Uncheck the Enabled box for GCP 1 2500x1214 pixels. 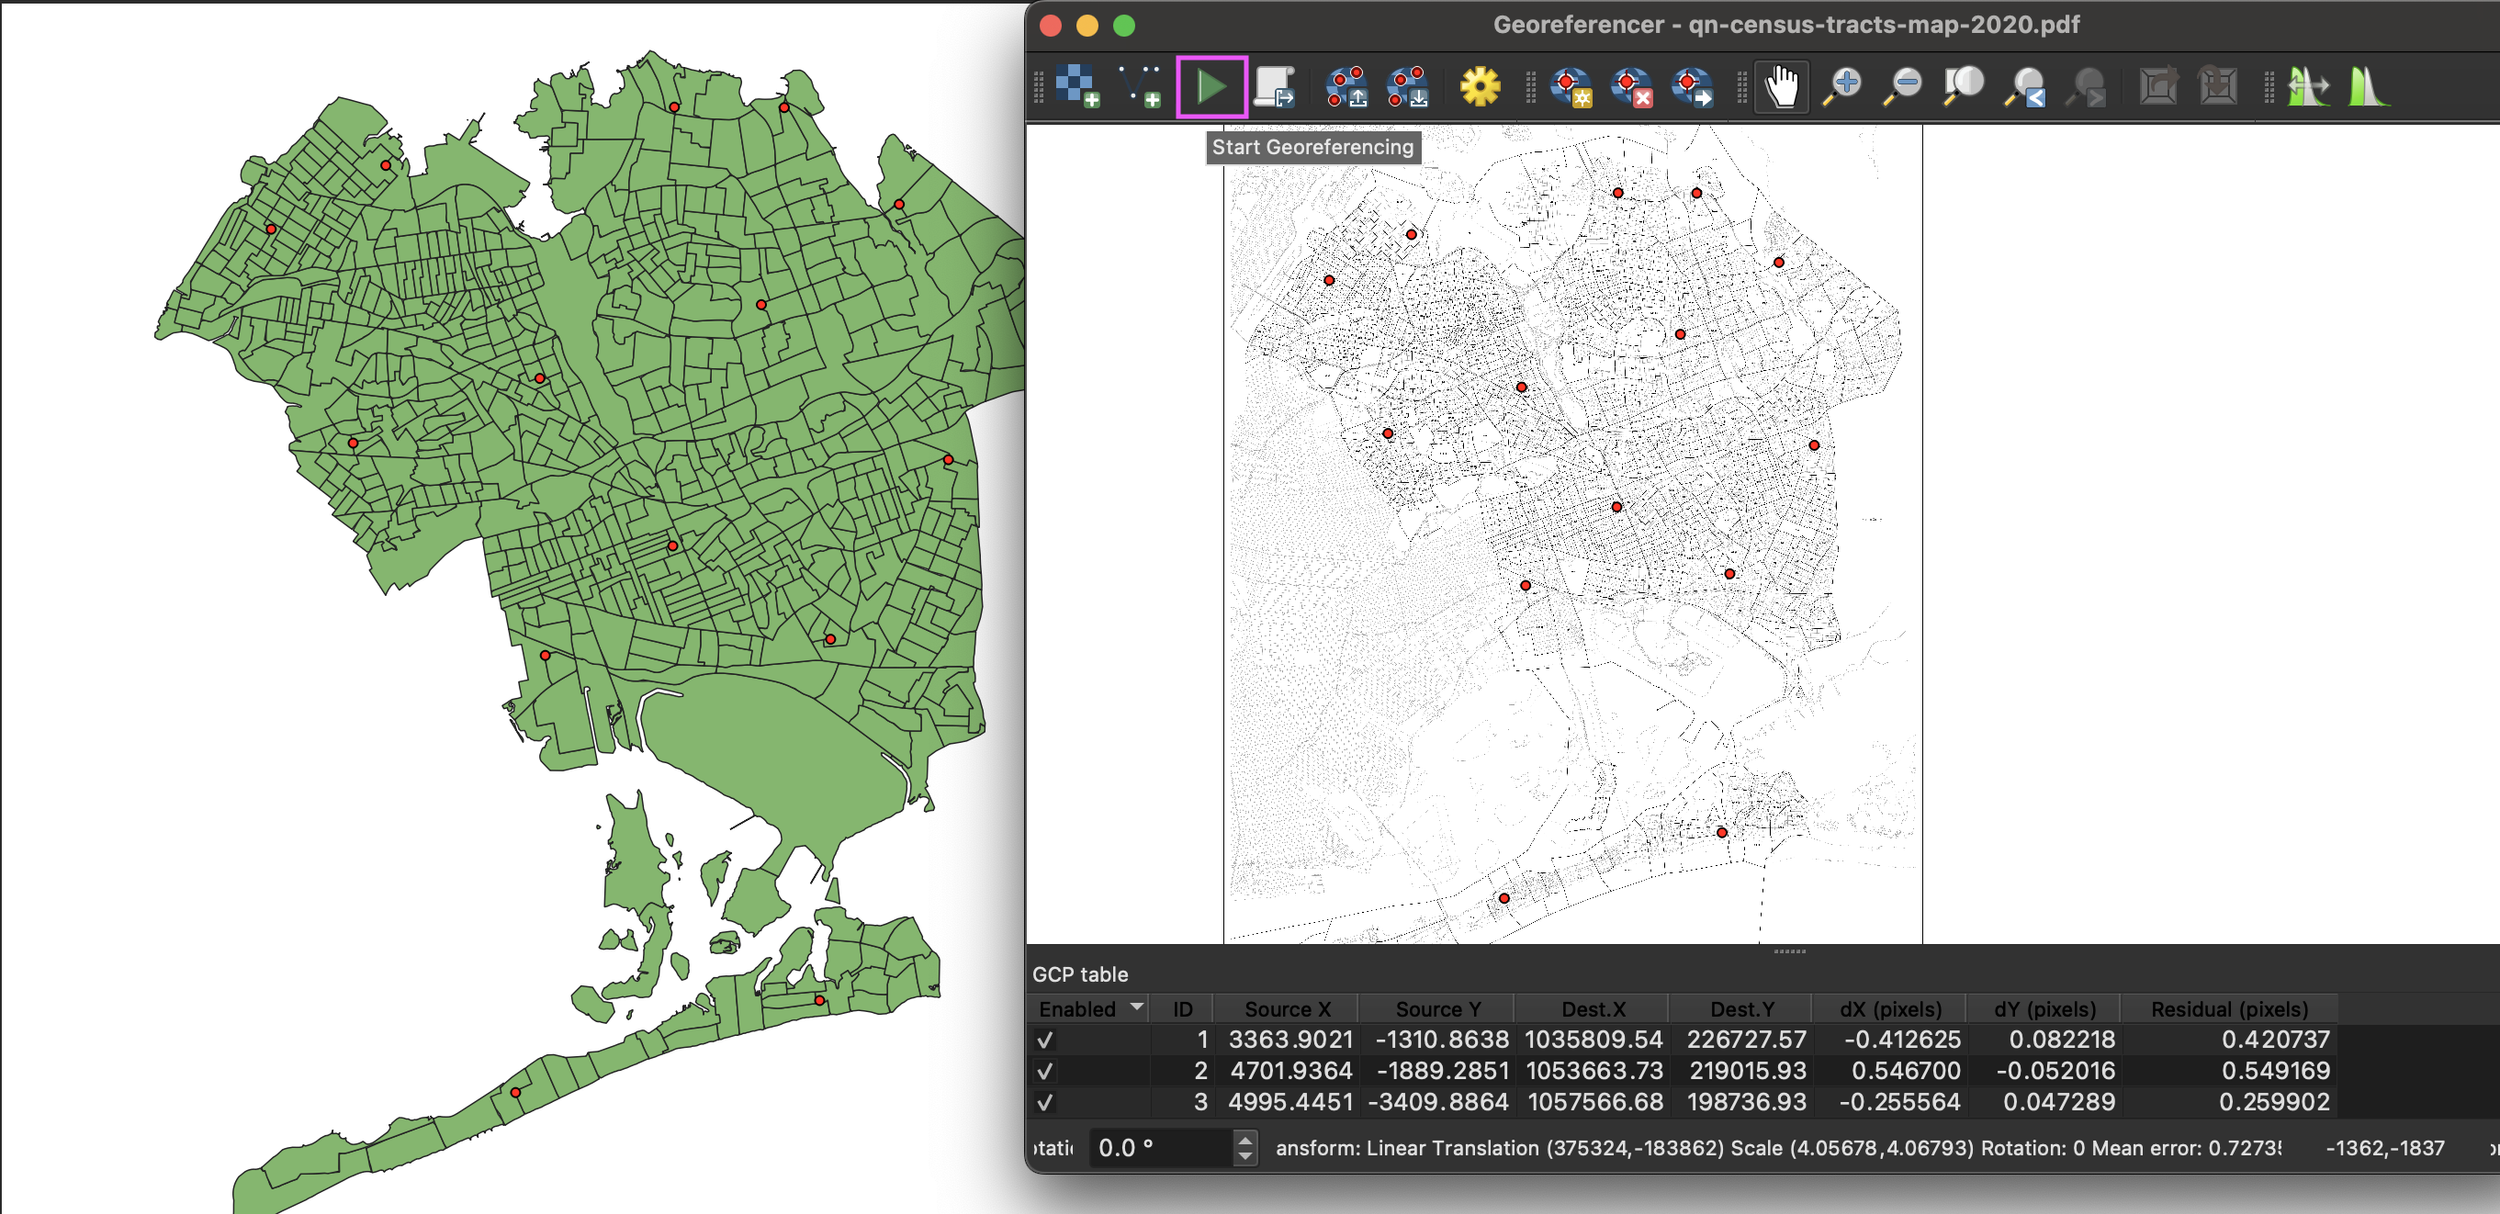pyautogui.click(x=1045, y=1040)
